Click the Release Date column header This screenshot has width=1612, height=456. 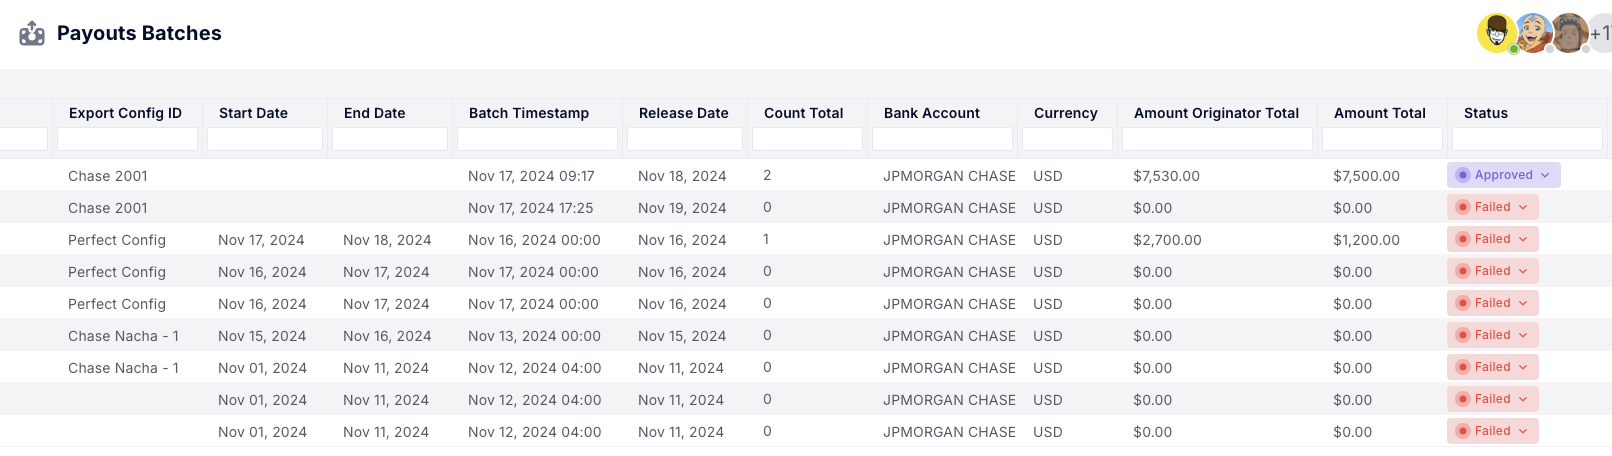click(x=684, y=113)
